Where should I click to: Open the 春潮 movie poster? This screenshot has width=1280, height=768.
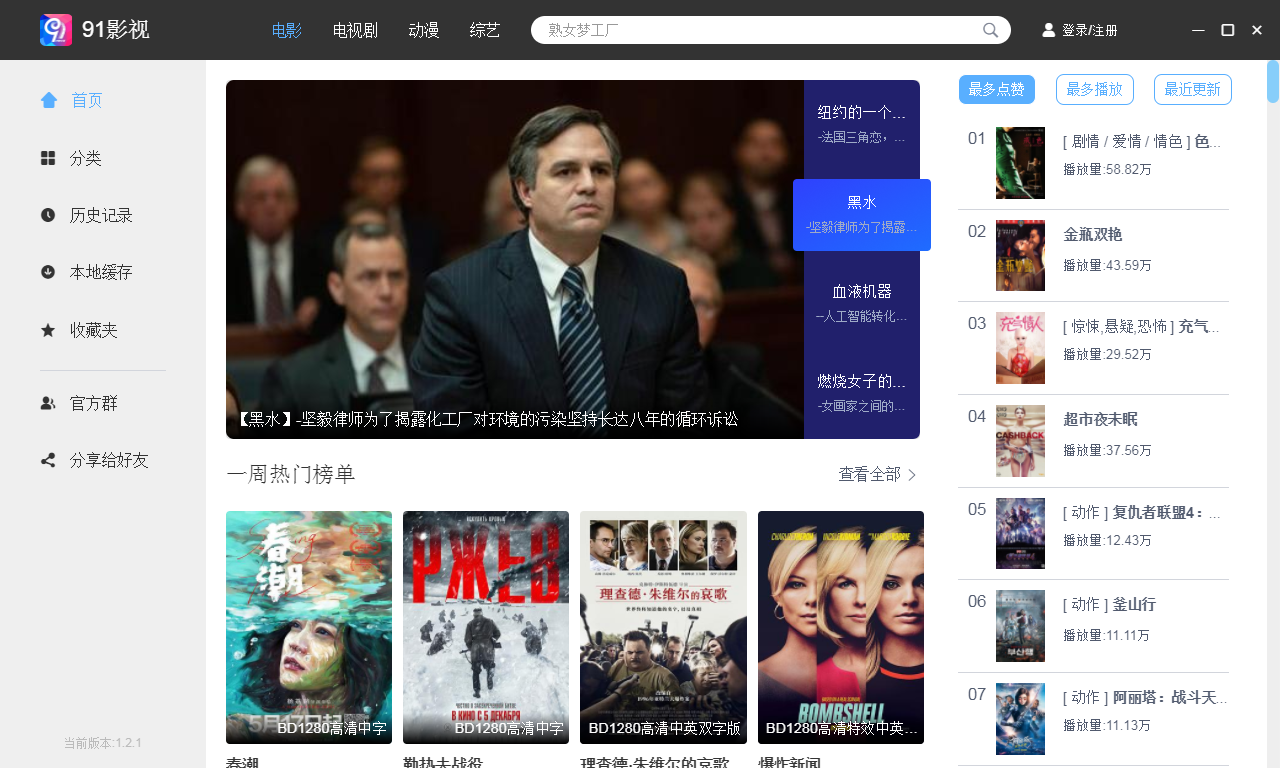coord(309,627)
